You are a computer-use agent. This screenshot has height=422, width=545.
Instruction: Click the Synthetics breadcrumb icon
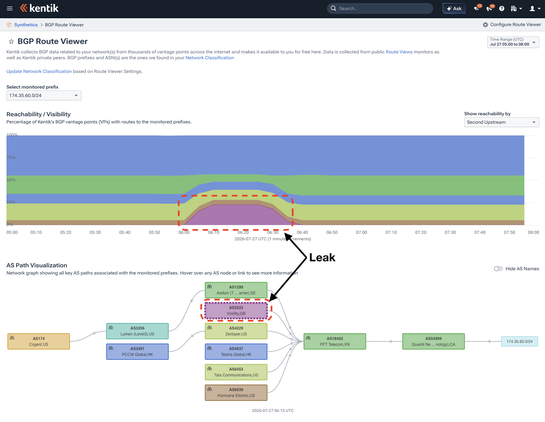point(9,25)
